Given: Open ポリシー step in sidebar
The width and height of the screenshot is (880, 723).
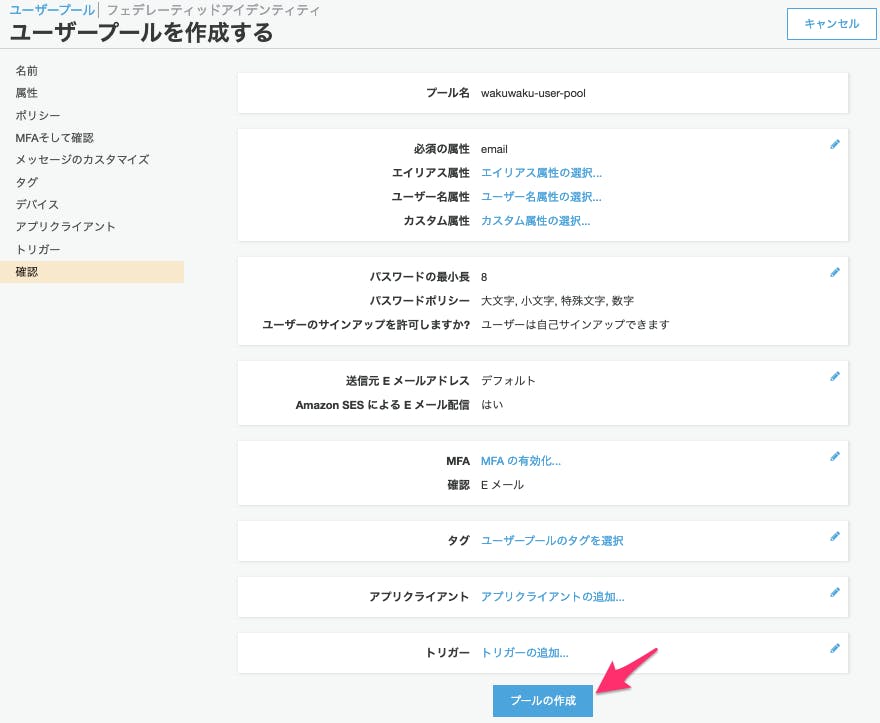Looking at the screenshot, I should [38, 116].
